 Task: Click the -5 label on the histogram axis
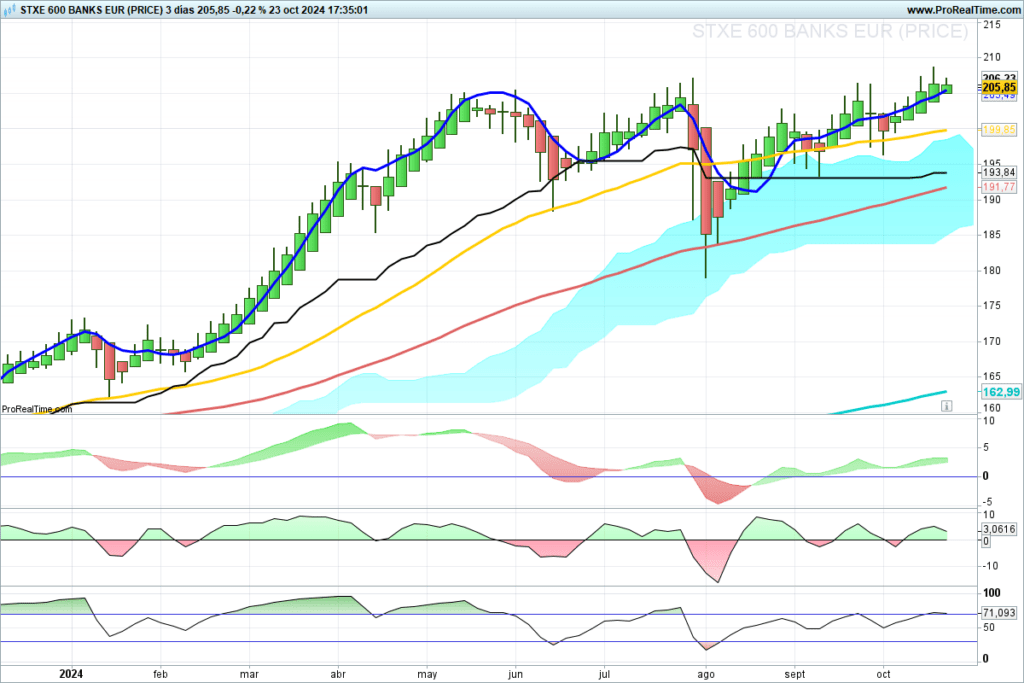click(987, 501)
